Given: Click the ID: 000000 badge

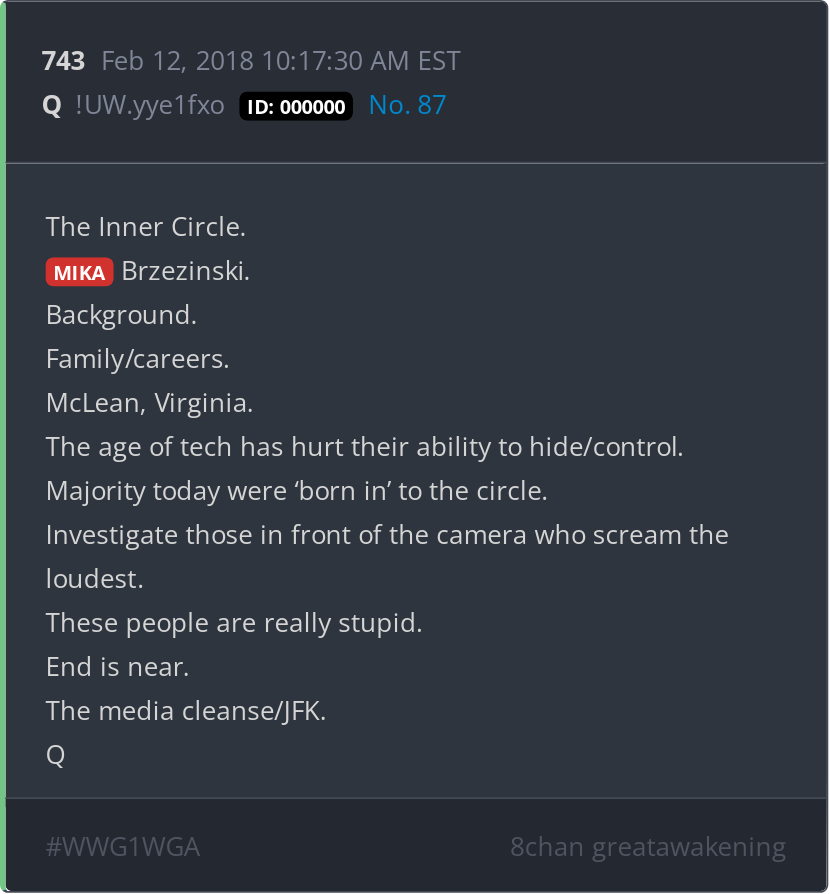Looking at the screenshot, I should pos(296,106).
